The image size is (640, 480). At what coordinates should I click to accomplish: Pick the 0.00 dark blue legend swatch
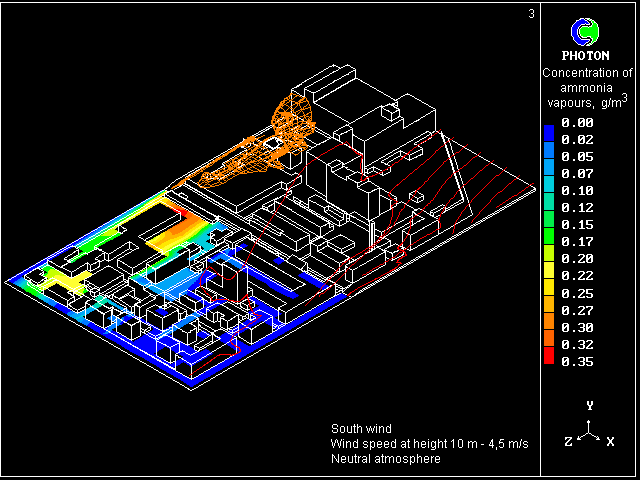(x=549, y=124)
